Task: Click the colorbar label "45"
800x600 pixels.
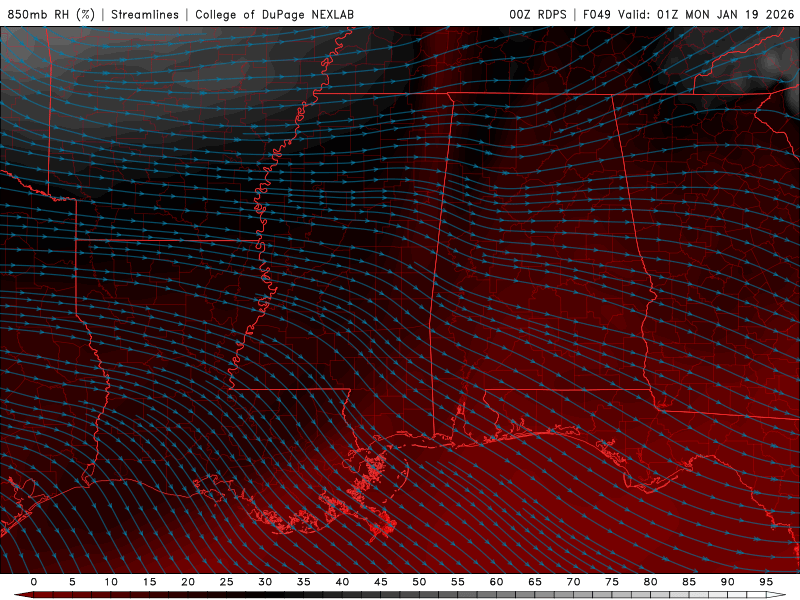Action: tap(381, 582)
